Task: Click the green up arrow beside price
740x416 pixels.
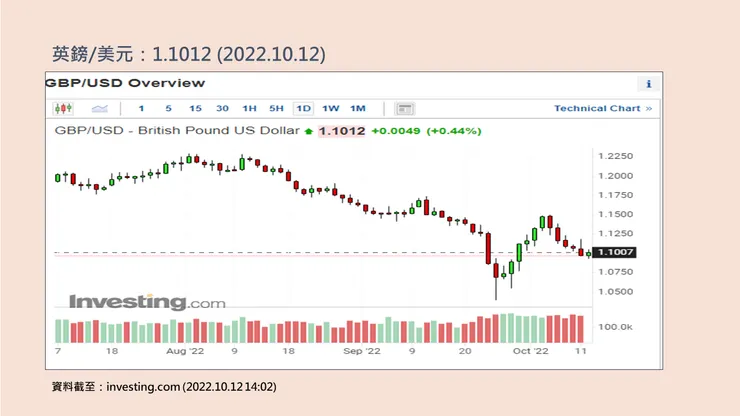Action: point(309,131)
